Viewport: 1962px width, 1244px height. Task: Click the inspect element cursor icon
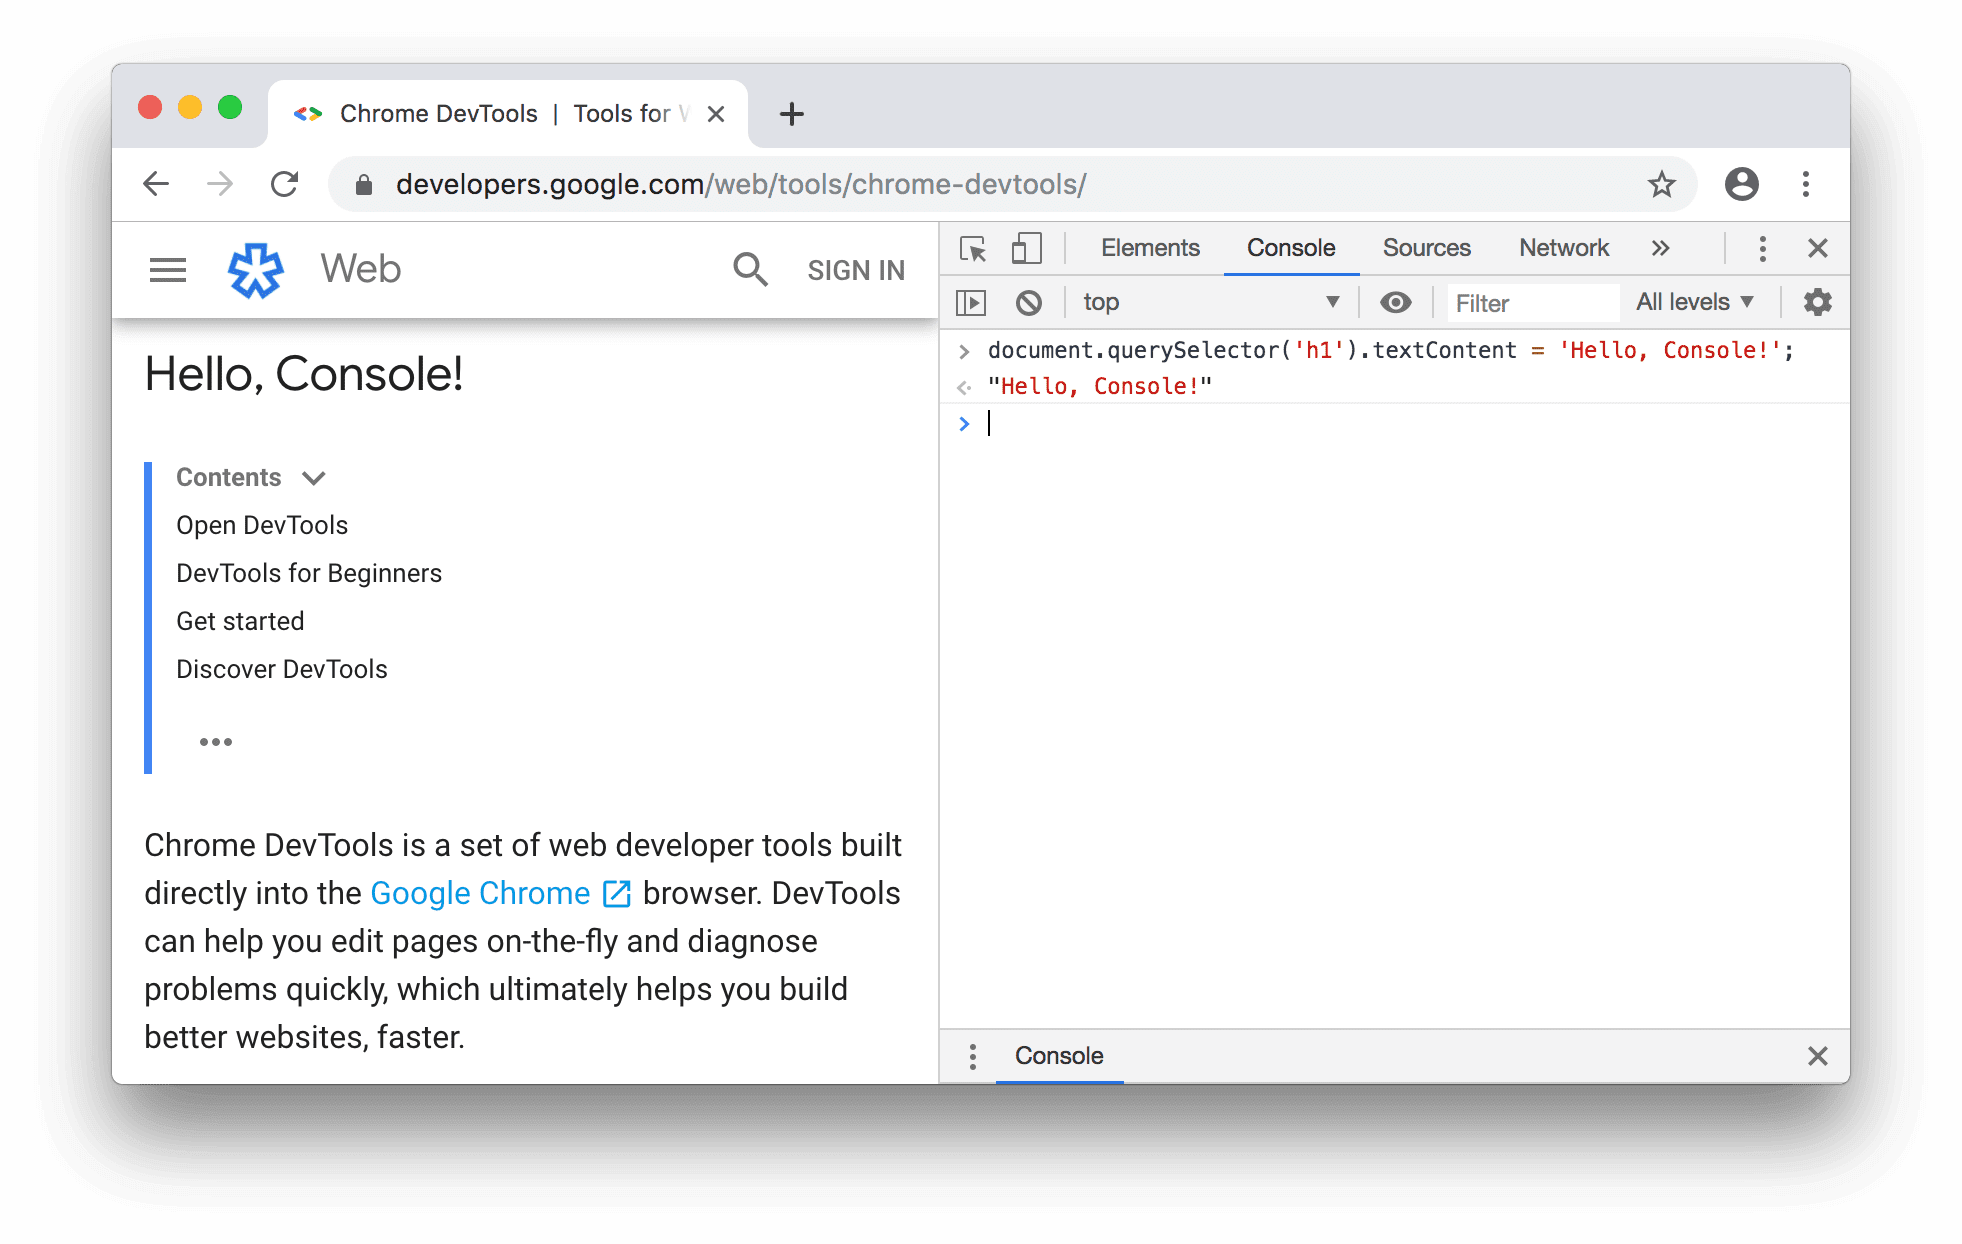point(971,246)
